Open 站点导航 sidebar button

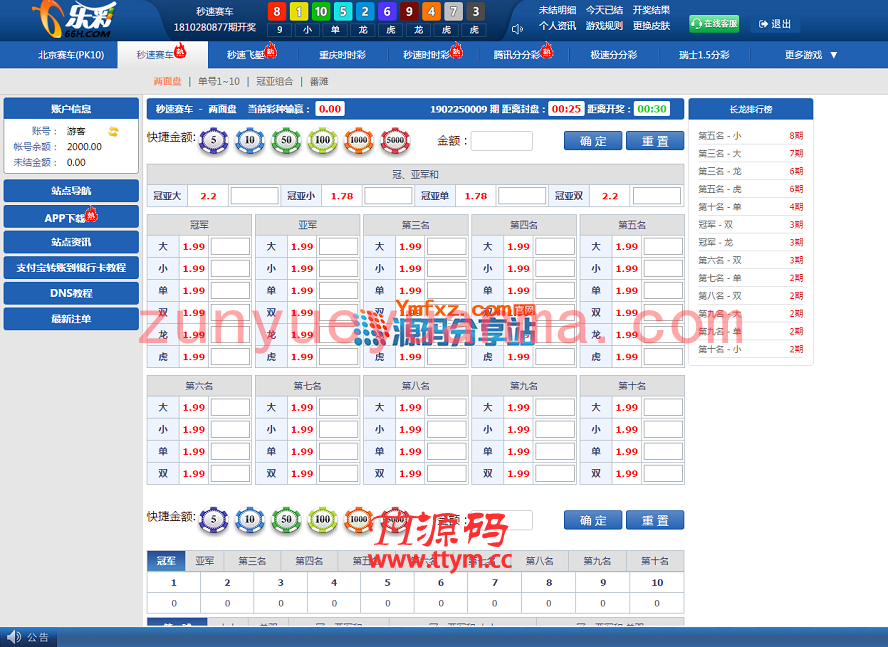(71, 191)
